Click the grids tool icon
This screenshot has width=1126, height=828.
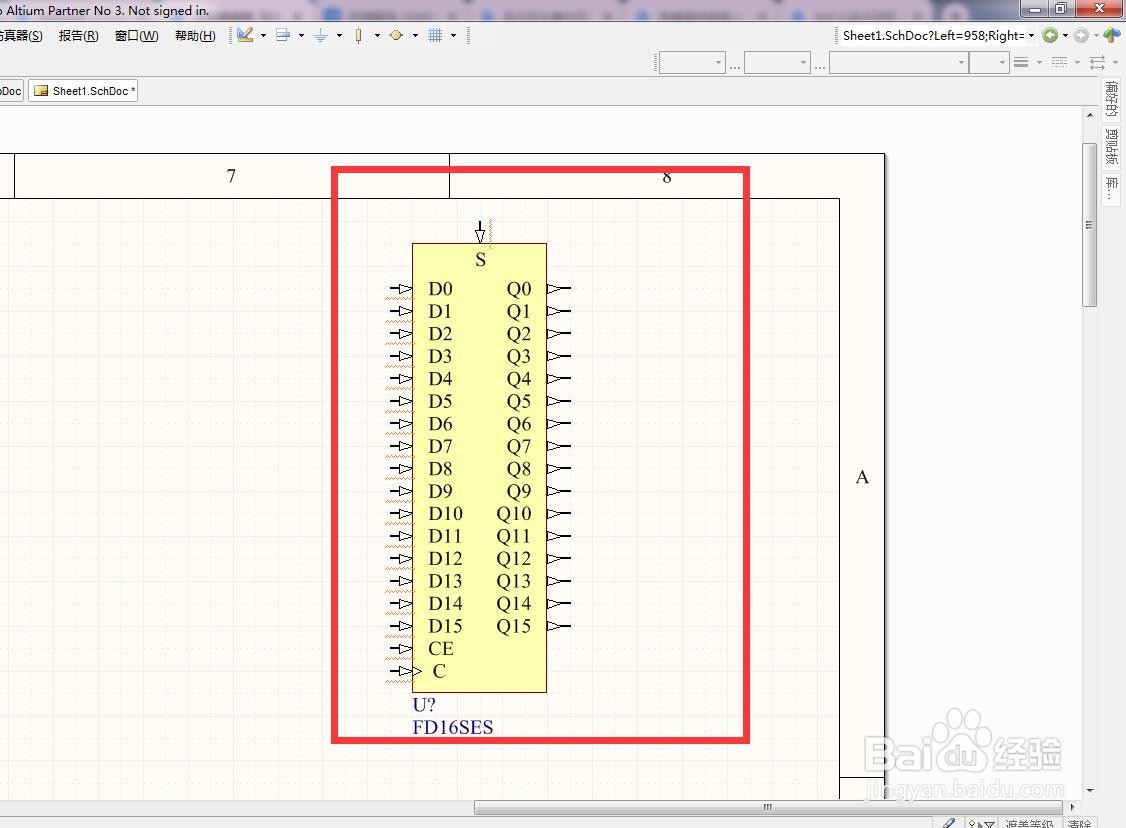click(x=435, y=34)
